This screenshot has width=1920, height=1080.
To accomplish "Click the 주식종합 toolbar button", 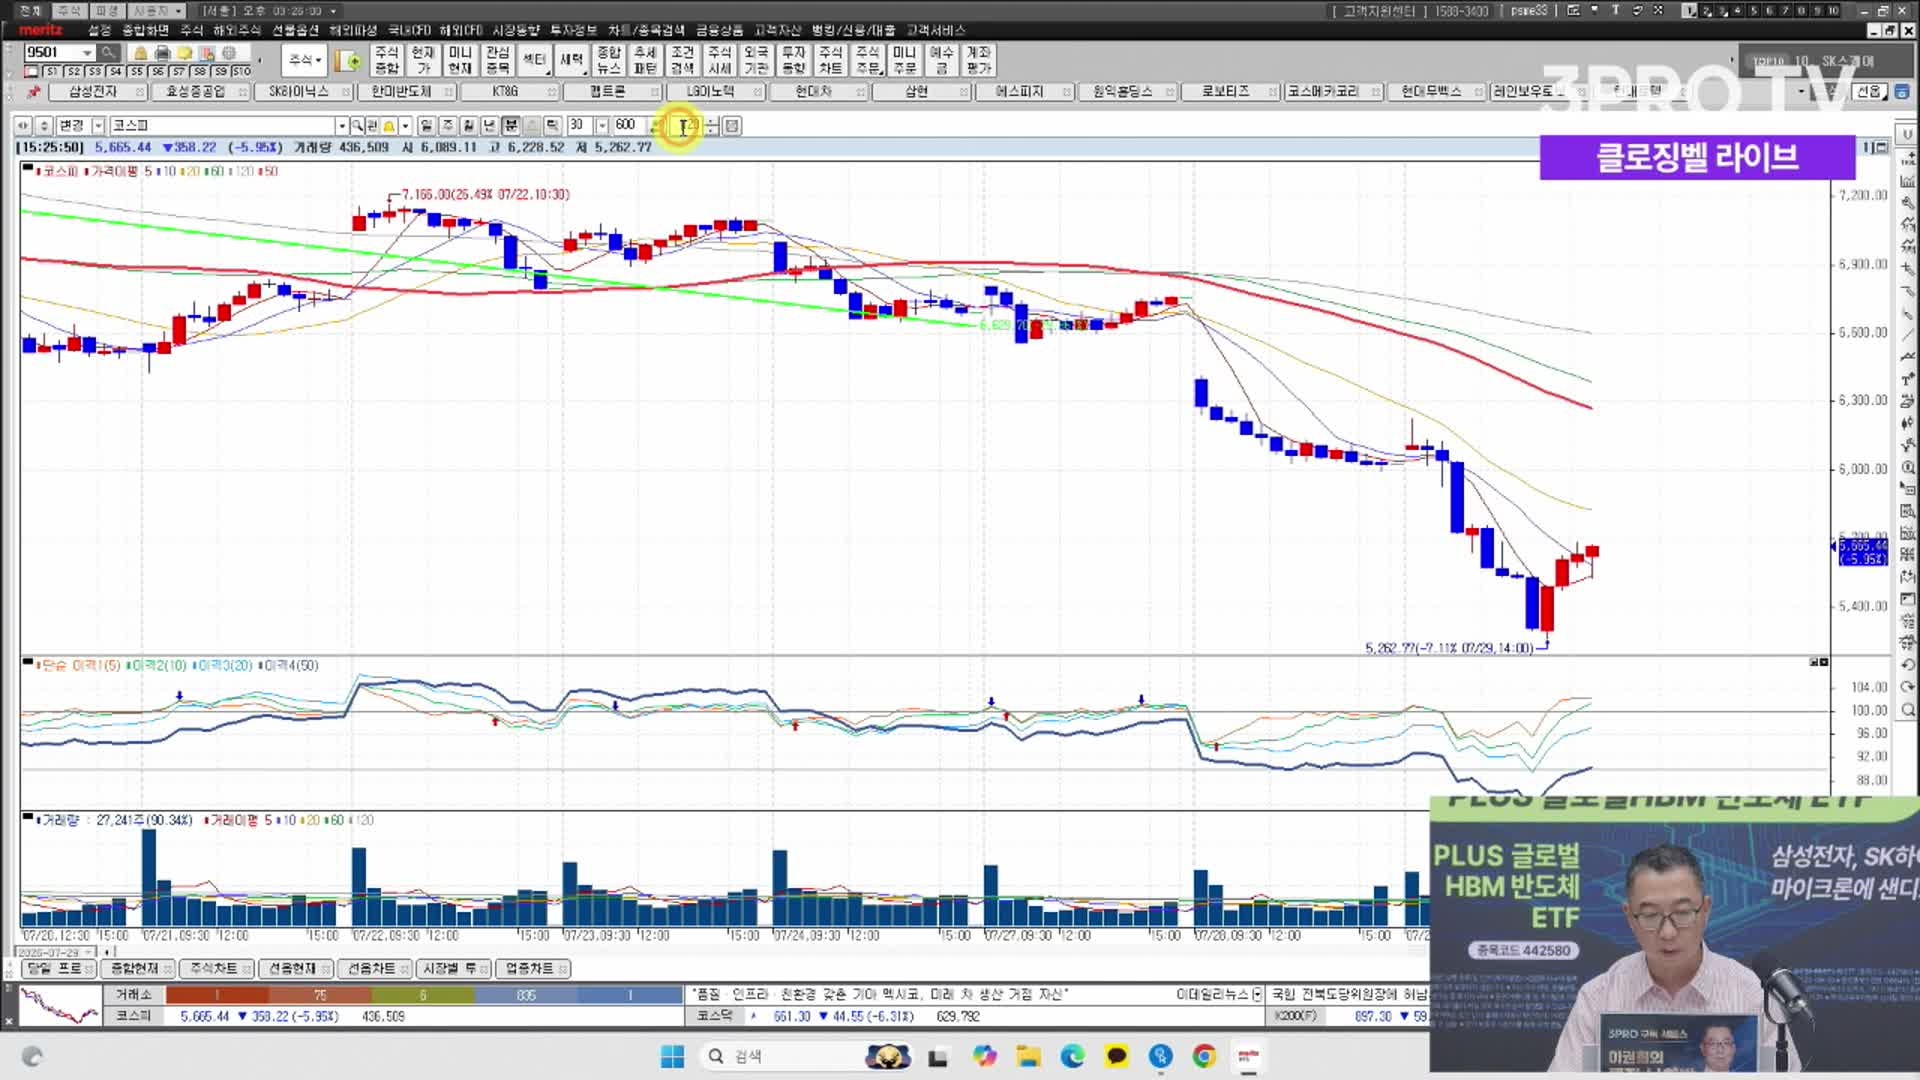I will pyautogui.click(x=386, y=61).
